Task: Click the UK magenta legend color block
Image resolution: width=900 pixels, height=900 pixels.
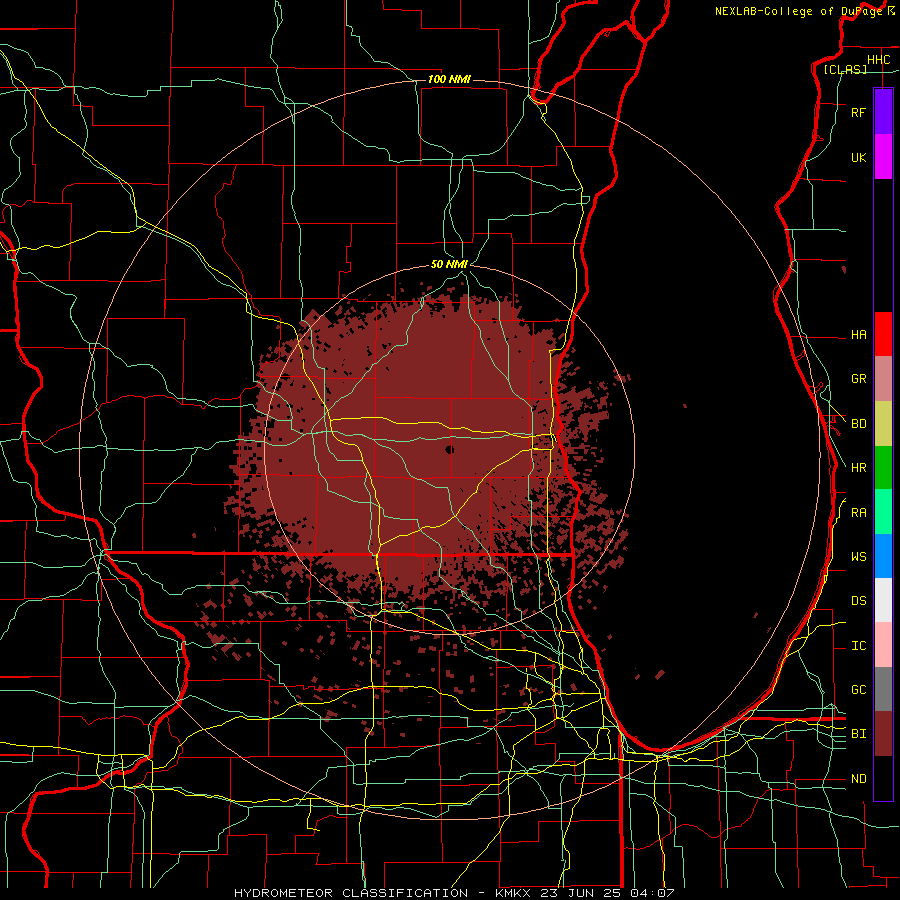Action: (x=883, y=157)
